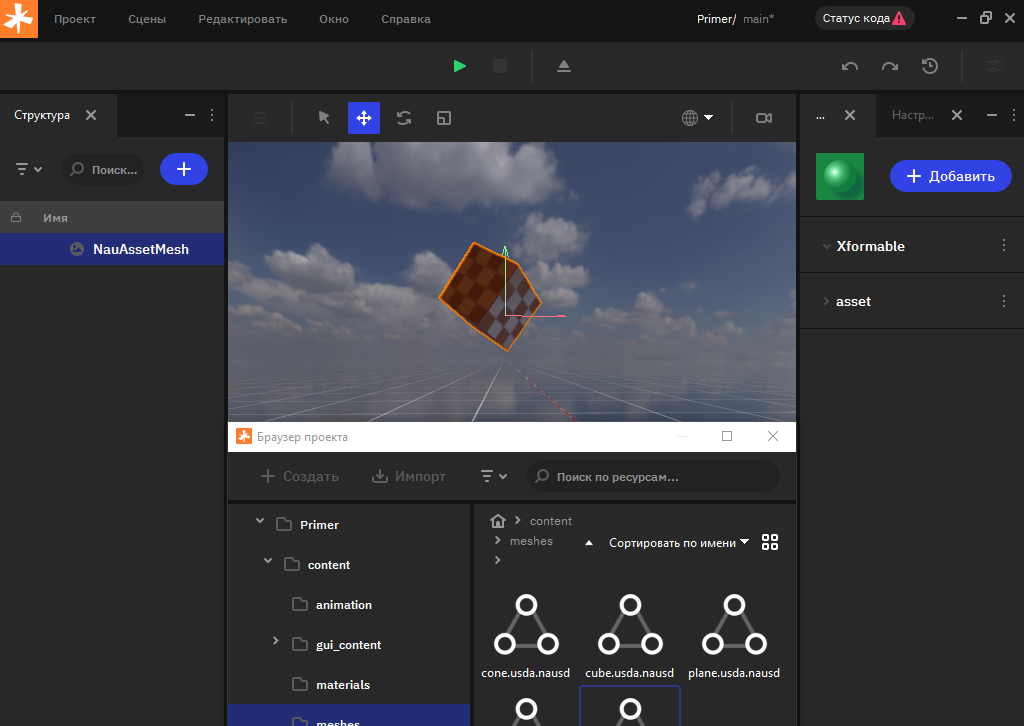Activate the Scale tool icon
Viewport: 1024px width, 726px height.
click(444, 118)
